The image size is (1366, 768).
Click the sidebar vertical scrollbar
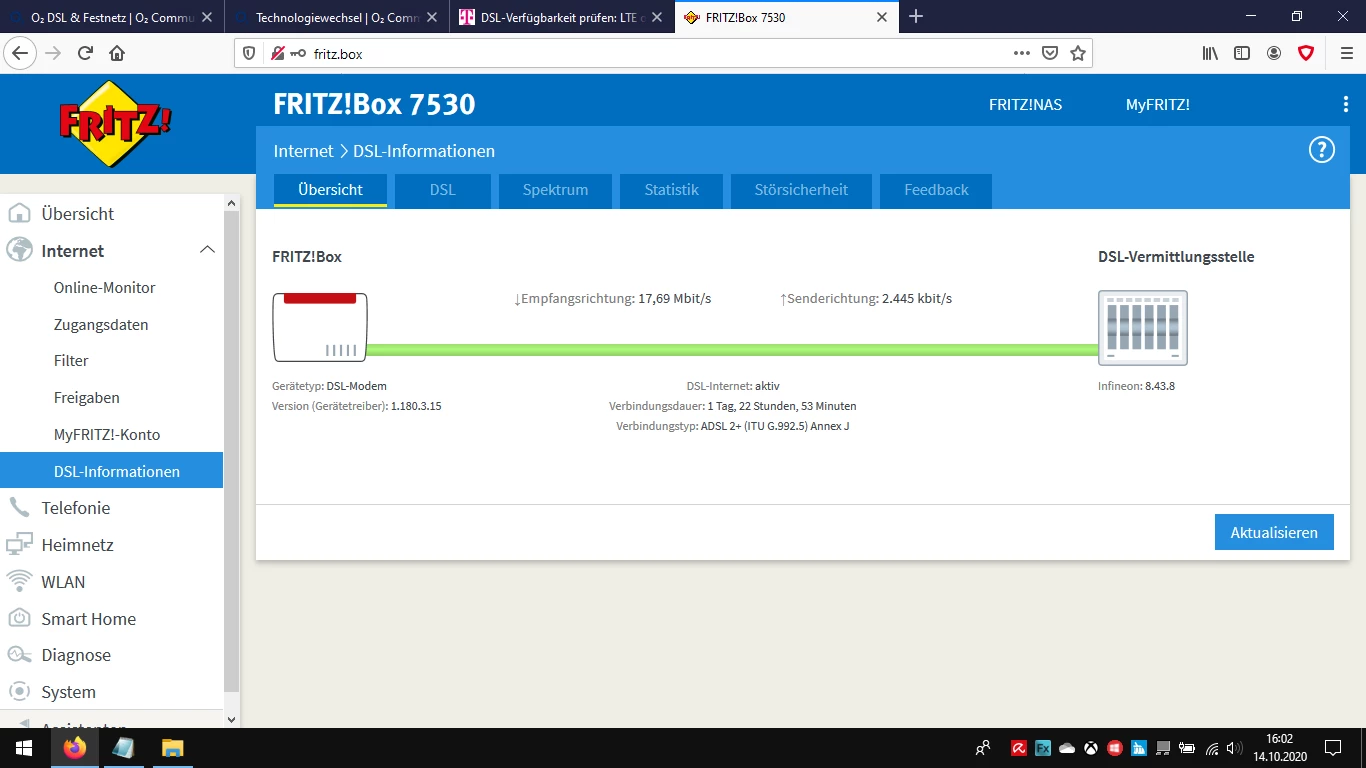[232, 450]
